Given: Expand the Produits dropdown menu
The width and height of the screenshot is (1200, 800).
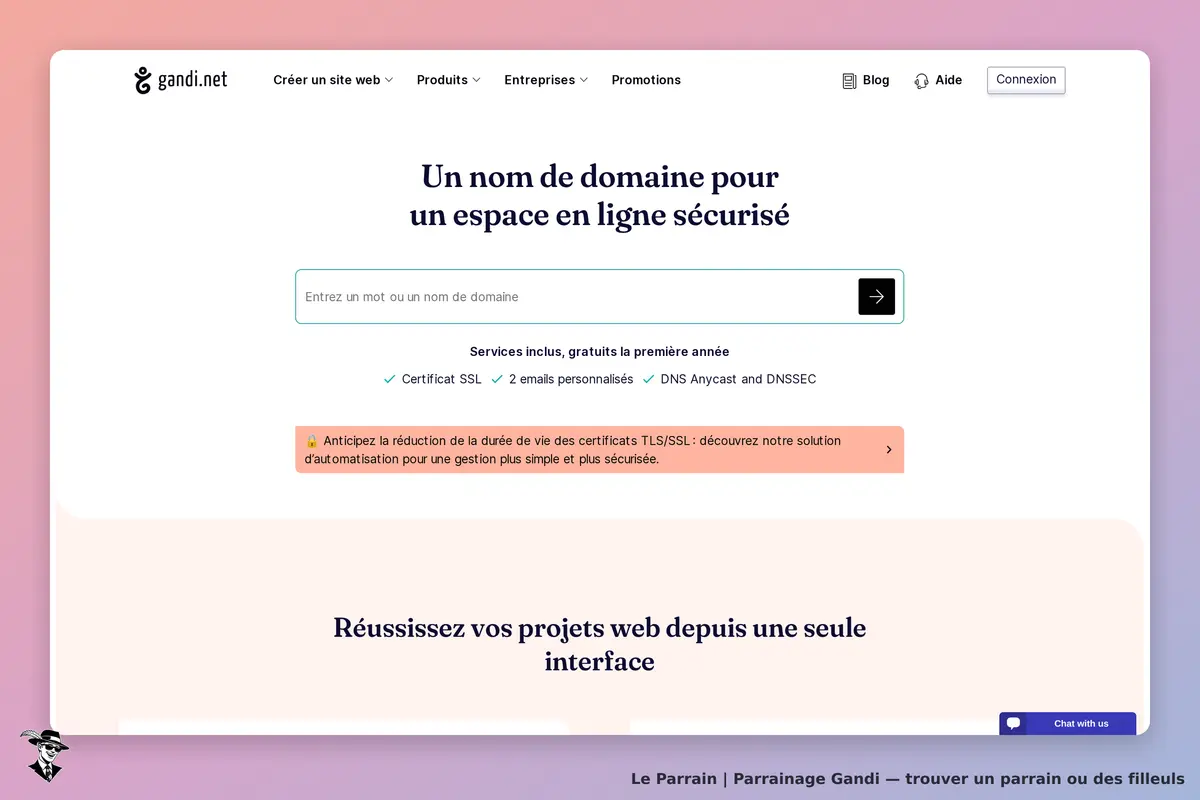Looking at the screenshot, I should 449,80.
